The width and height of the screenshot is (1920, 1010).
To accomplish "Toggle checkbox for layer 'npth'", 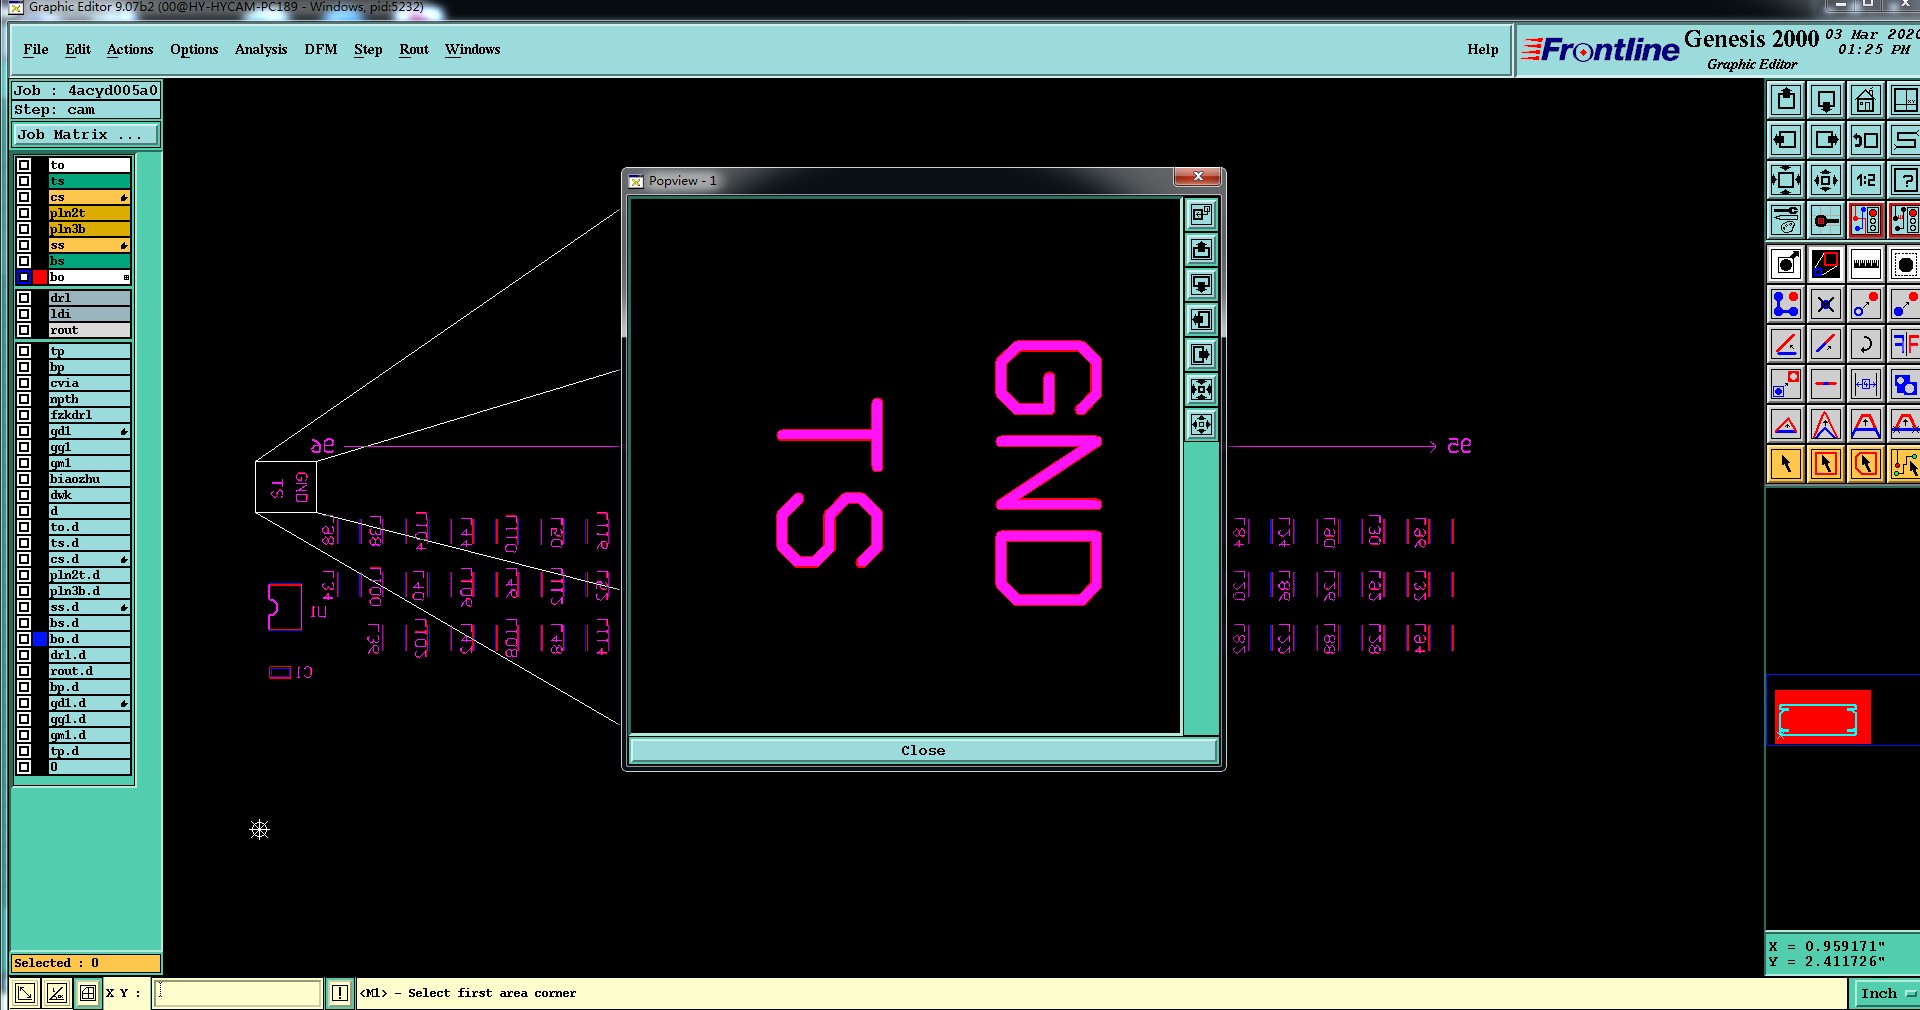I will [x=24, y=399].
